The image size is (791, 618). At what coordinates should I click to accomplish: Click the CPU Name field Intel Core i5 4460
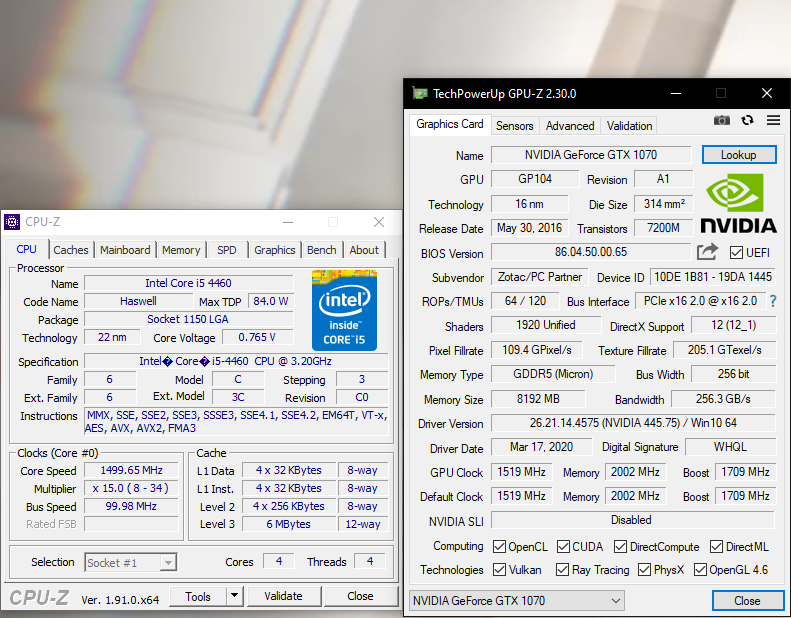point(189,283)
